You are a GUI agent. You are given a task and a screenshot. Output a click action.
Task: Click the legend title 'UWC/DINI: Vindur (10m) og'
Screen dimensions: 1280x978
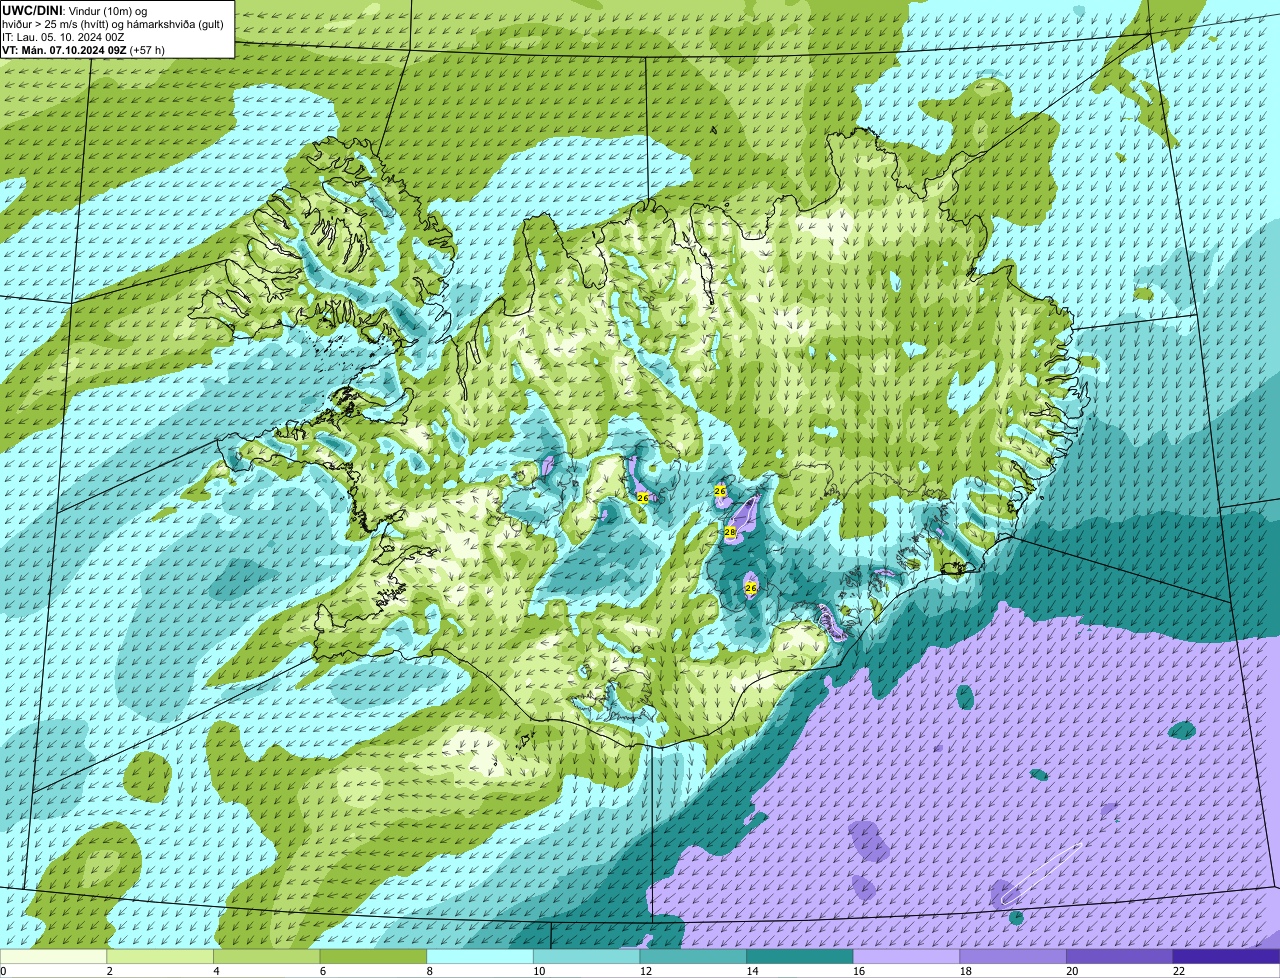[x=74, y=11]
